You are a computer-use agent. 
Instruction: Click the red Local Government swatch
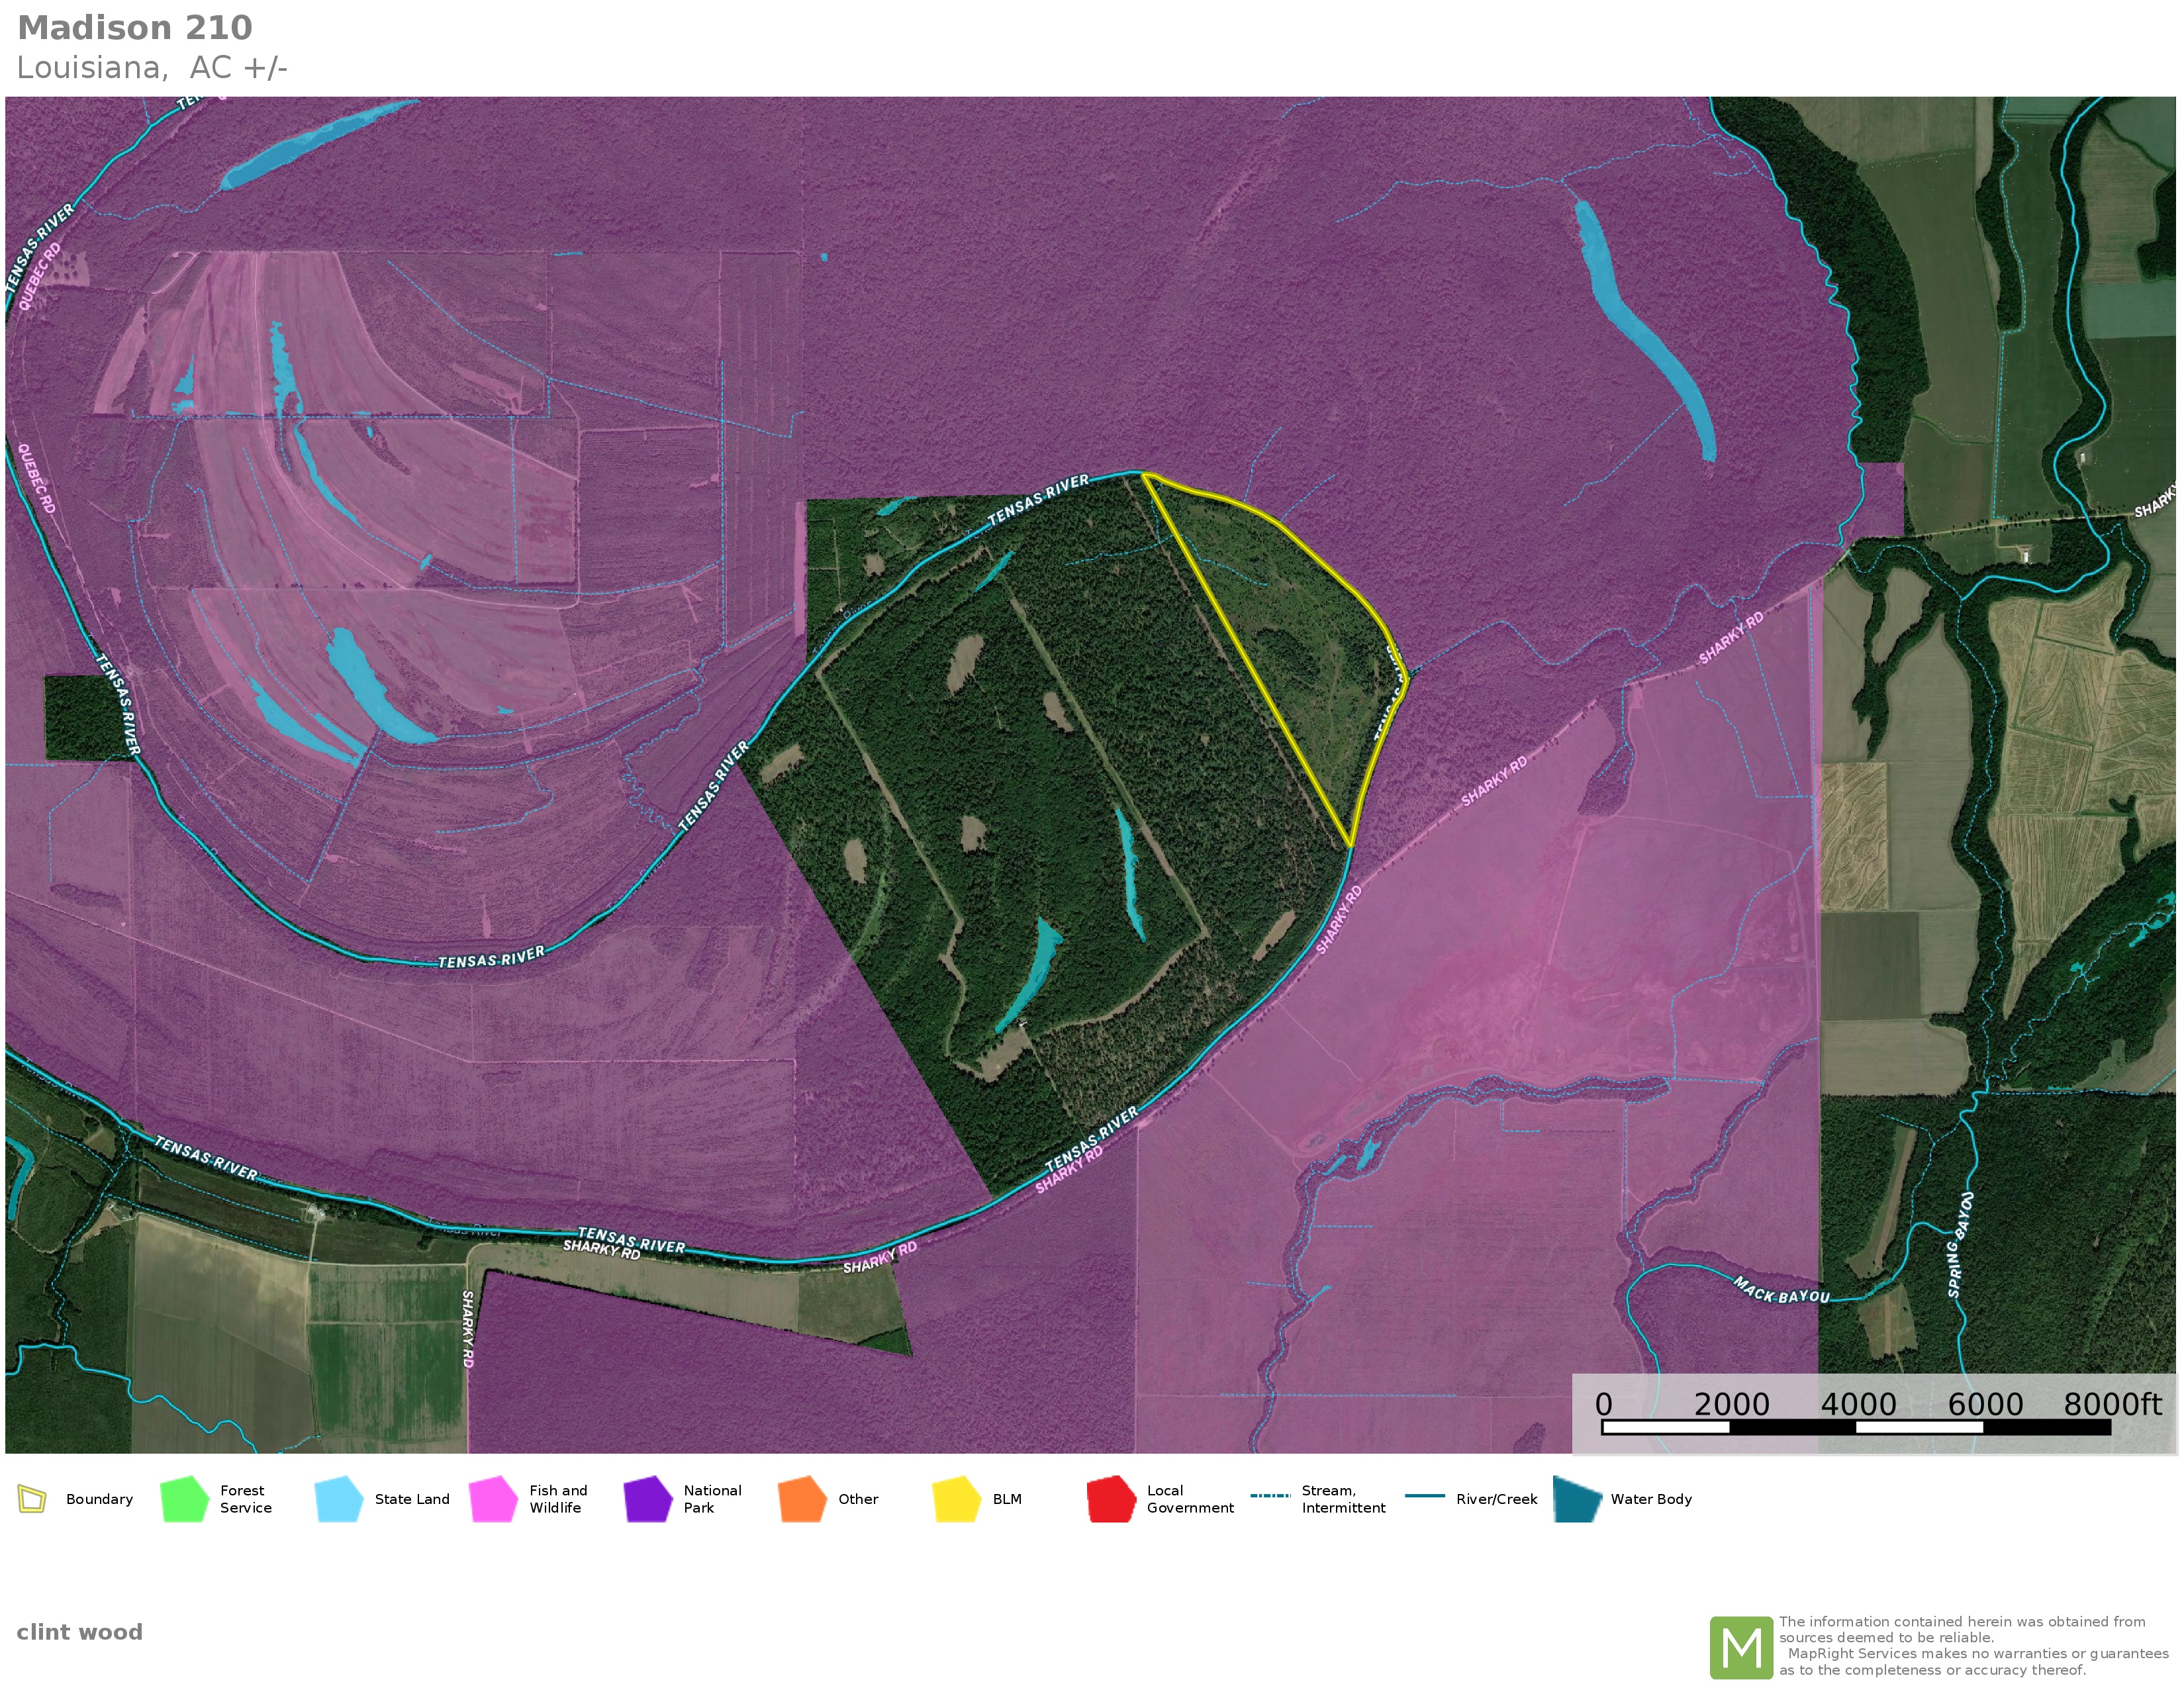(x=1111, y=1499)
